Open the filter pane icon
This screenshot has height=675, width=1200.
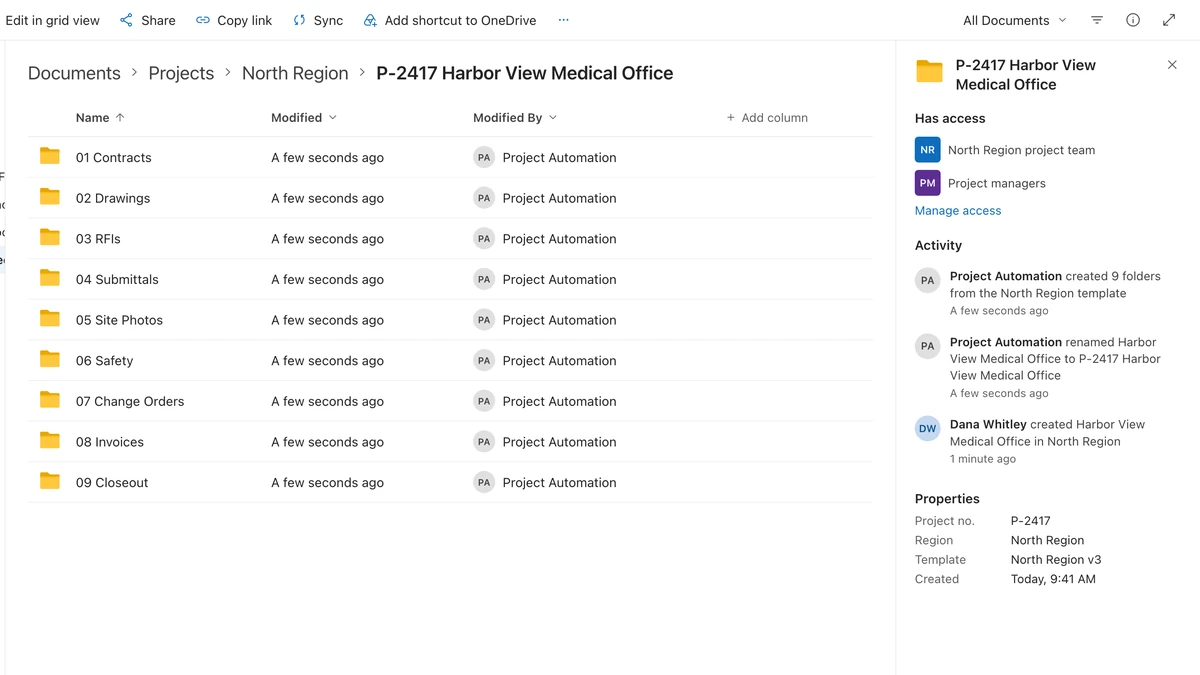(x=1097, y=20)
